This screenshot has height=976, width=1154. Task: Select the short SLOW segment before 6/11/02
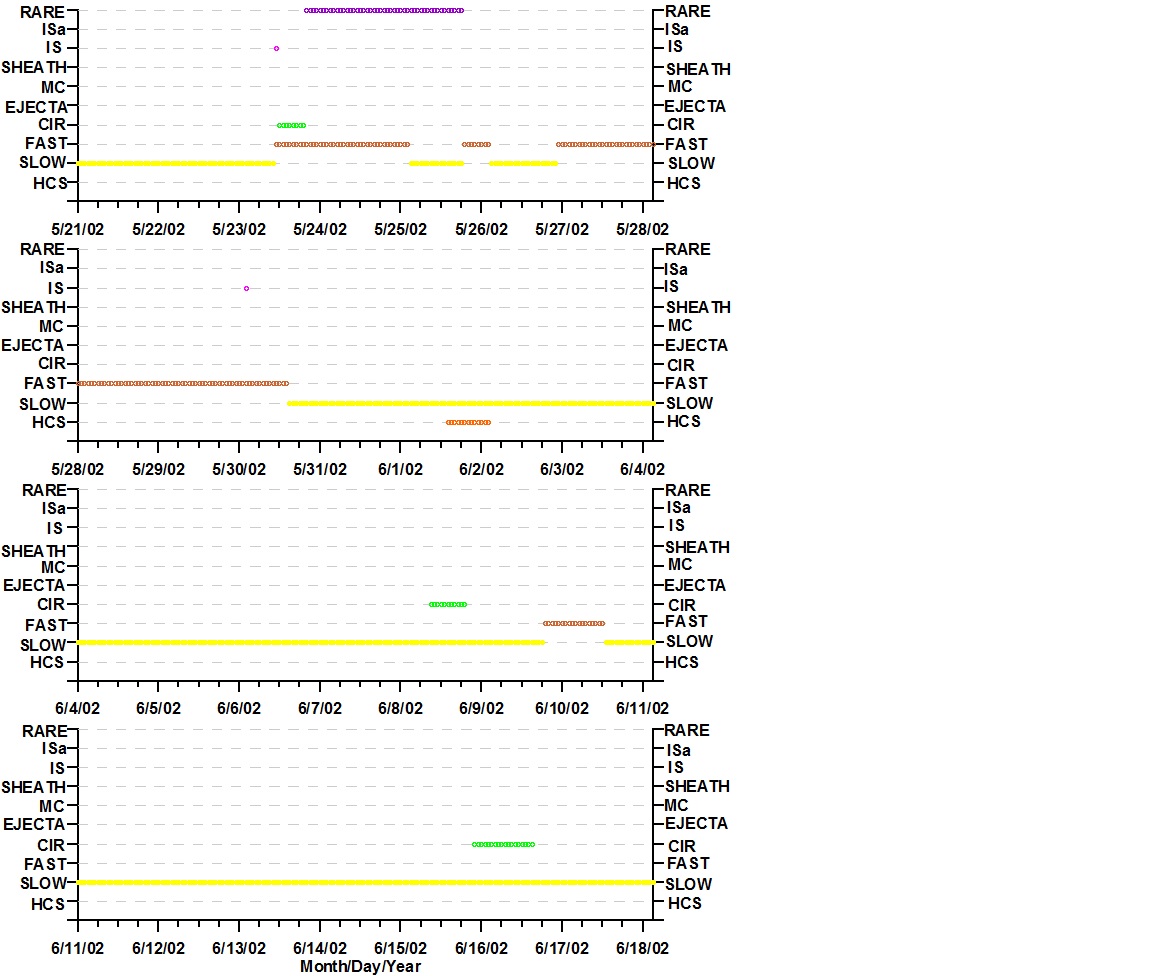coord(630,643)
